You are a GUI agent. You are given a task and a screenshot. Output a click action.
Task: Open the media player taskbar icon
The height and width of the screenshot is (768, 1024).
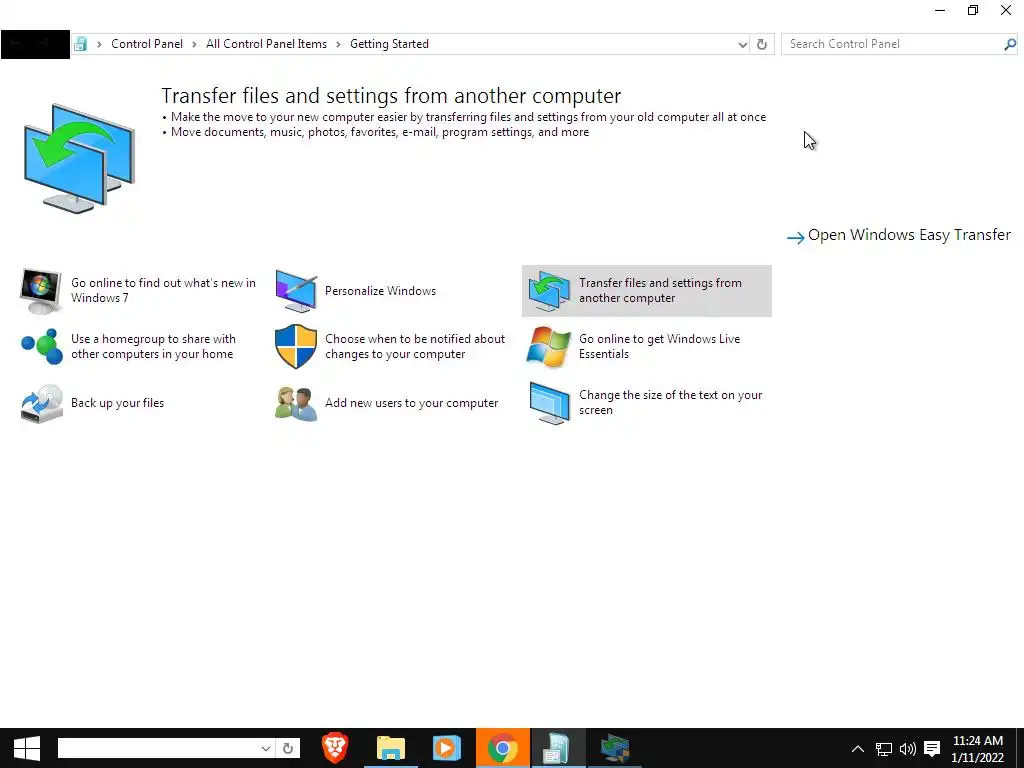(x=447, y=748)
